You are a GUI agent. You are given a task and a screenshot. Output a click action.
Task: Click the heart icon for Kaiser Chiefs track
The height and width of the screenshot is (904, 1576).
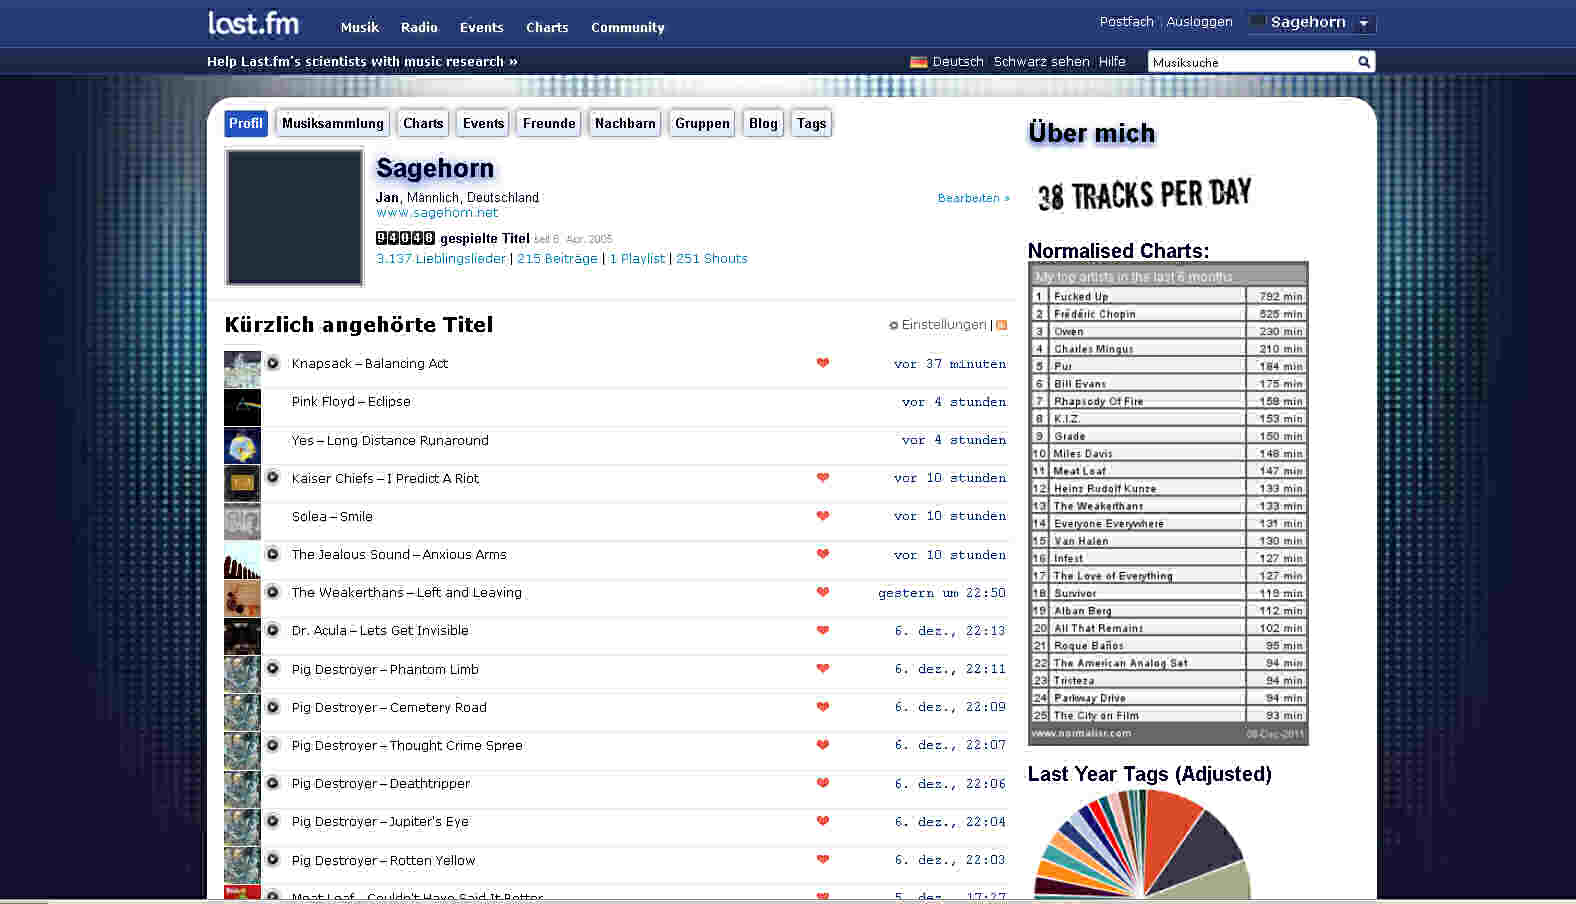click(x=823, y=478)
